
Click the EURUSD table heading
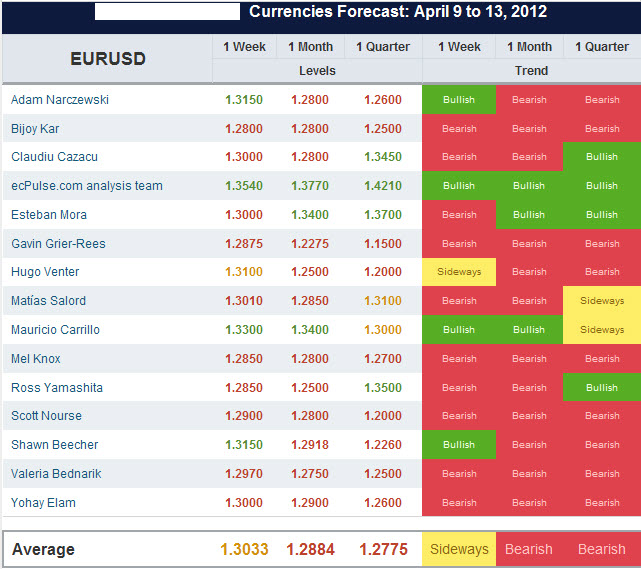pos(108,59)
